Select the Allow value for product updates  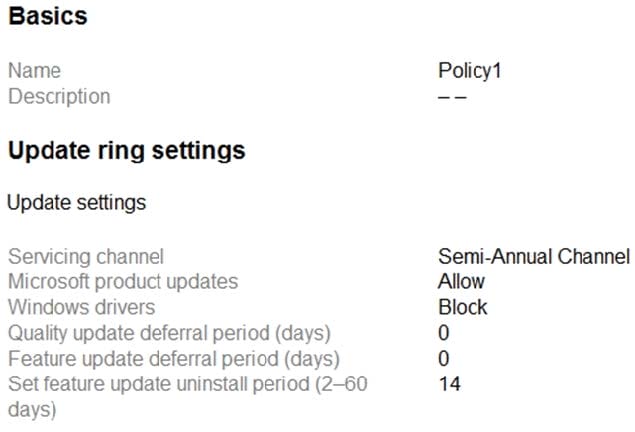point(461,282)
